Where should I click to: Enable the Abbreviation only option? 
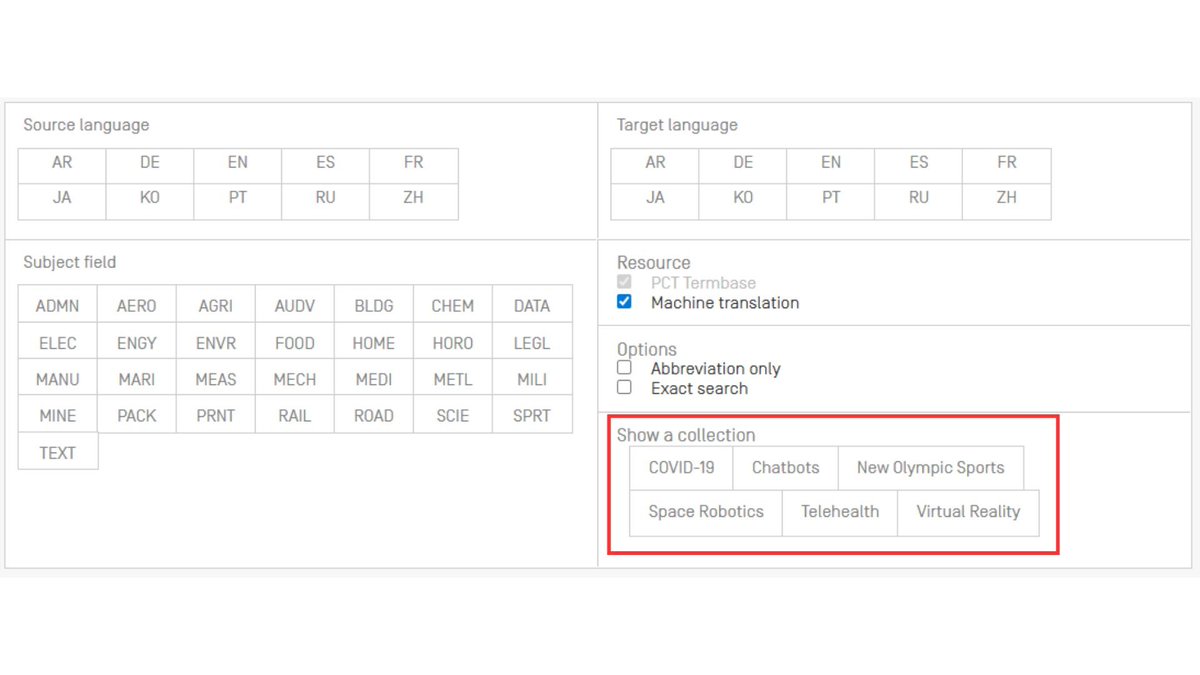click(624, 368)
